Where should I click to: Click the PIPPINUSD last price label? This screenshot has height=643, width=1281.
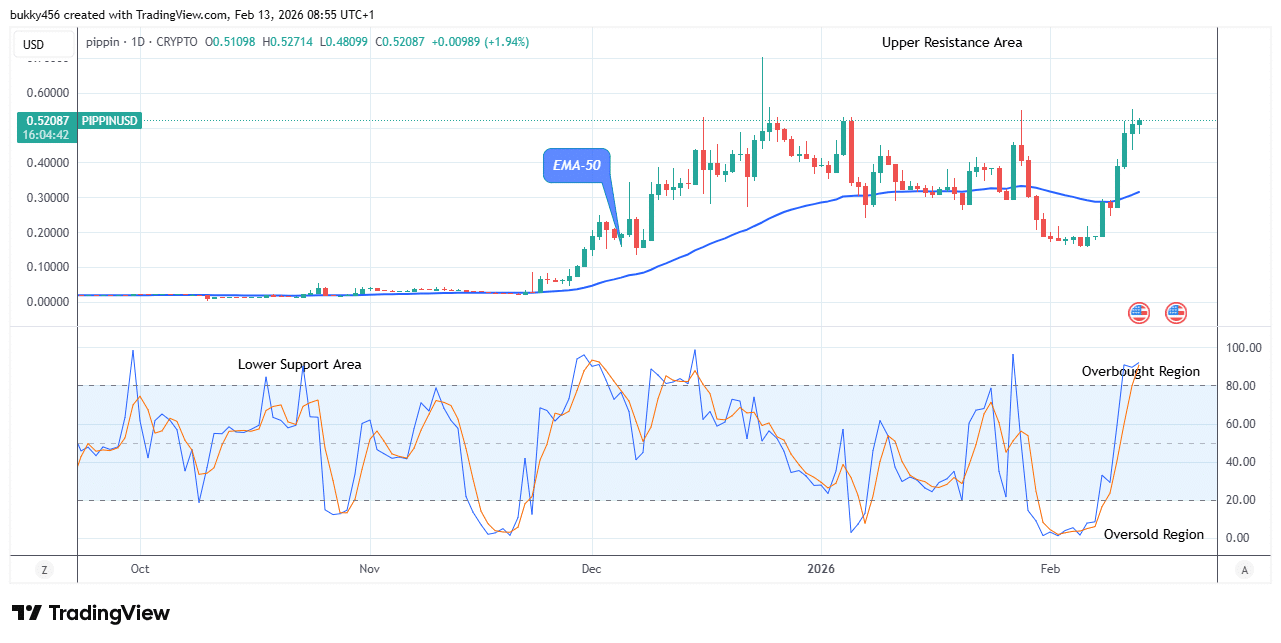[110, 119]
